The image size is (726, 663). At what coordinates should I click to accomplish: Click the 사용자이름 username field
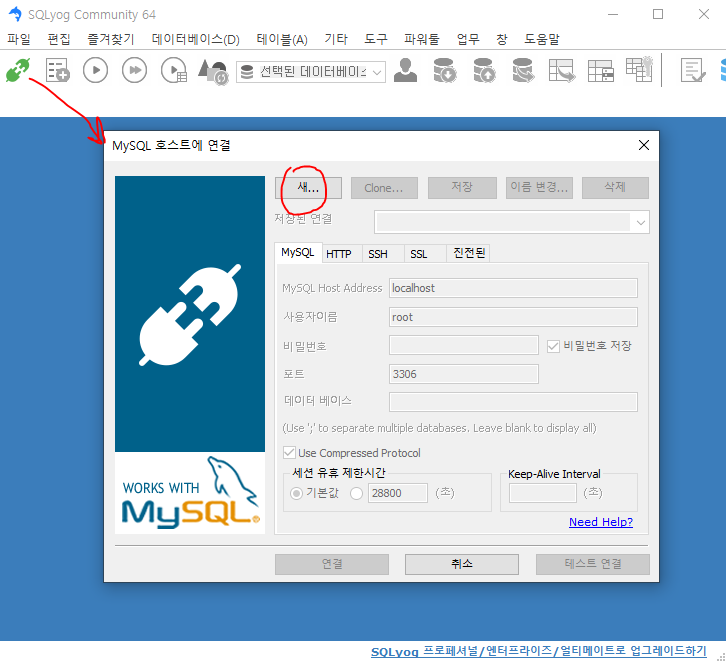pyautogui.click(x=513, y=317)
